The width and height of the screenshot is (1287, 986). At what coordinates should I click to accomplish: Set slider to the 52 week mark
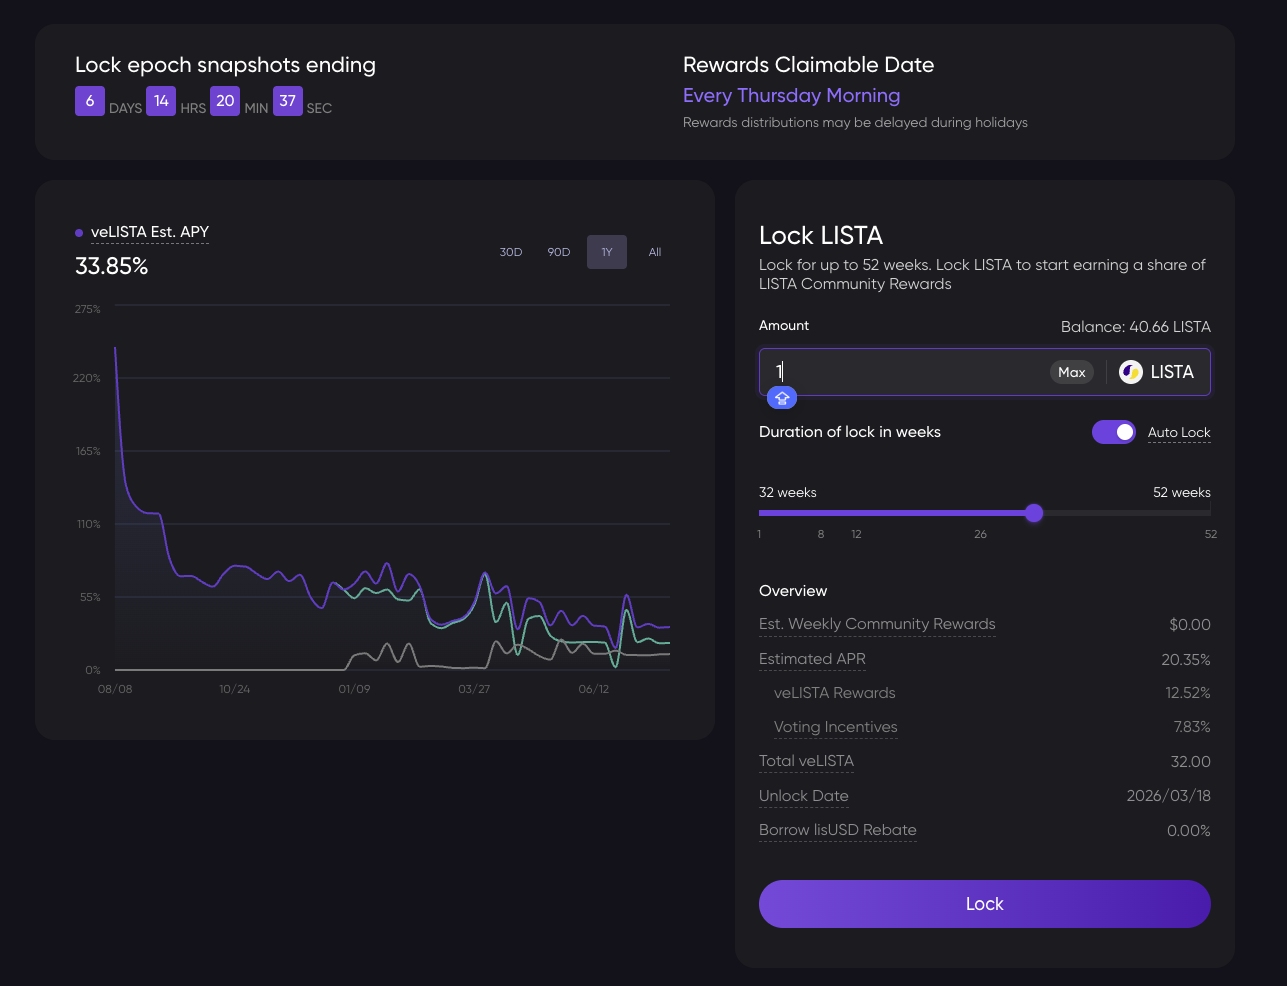coord(1209,513)
